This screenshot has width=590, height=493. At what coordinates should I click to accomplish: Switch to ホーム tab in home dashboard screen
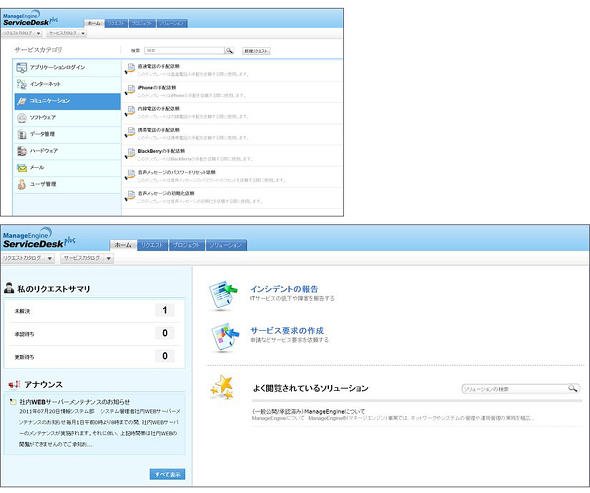pyautogui.click(x=123, y=245)
